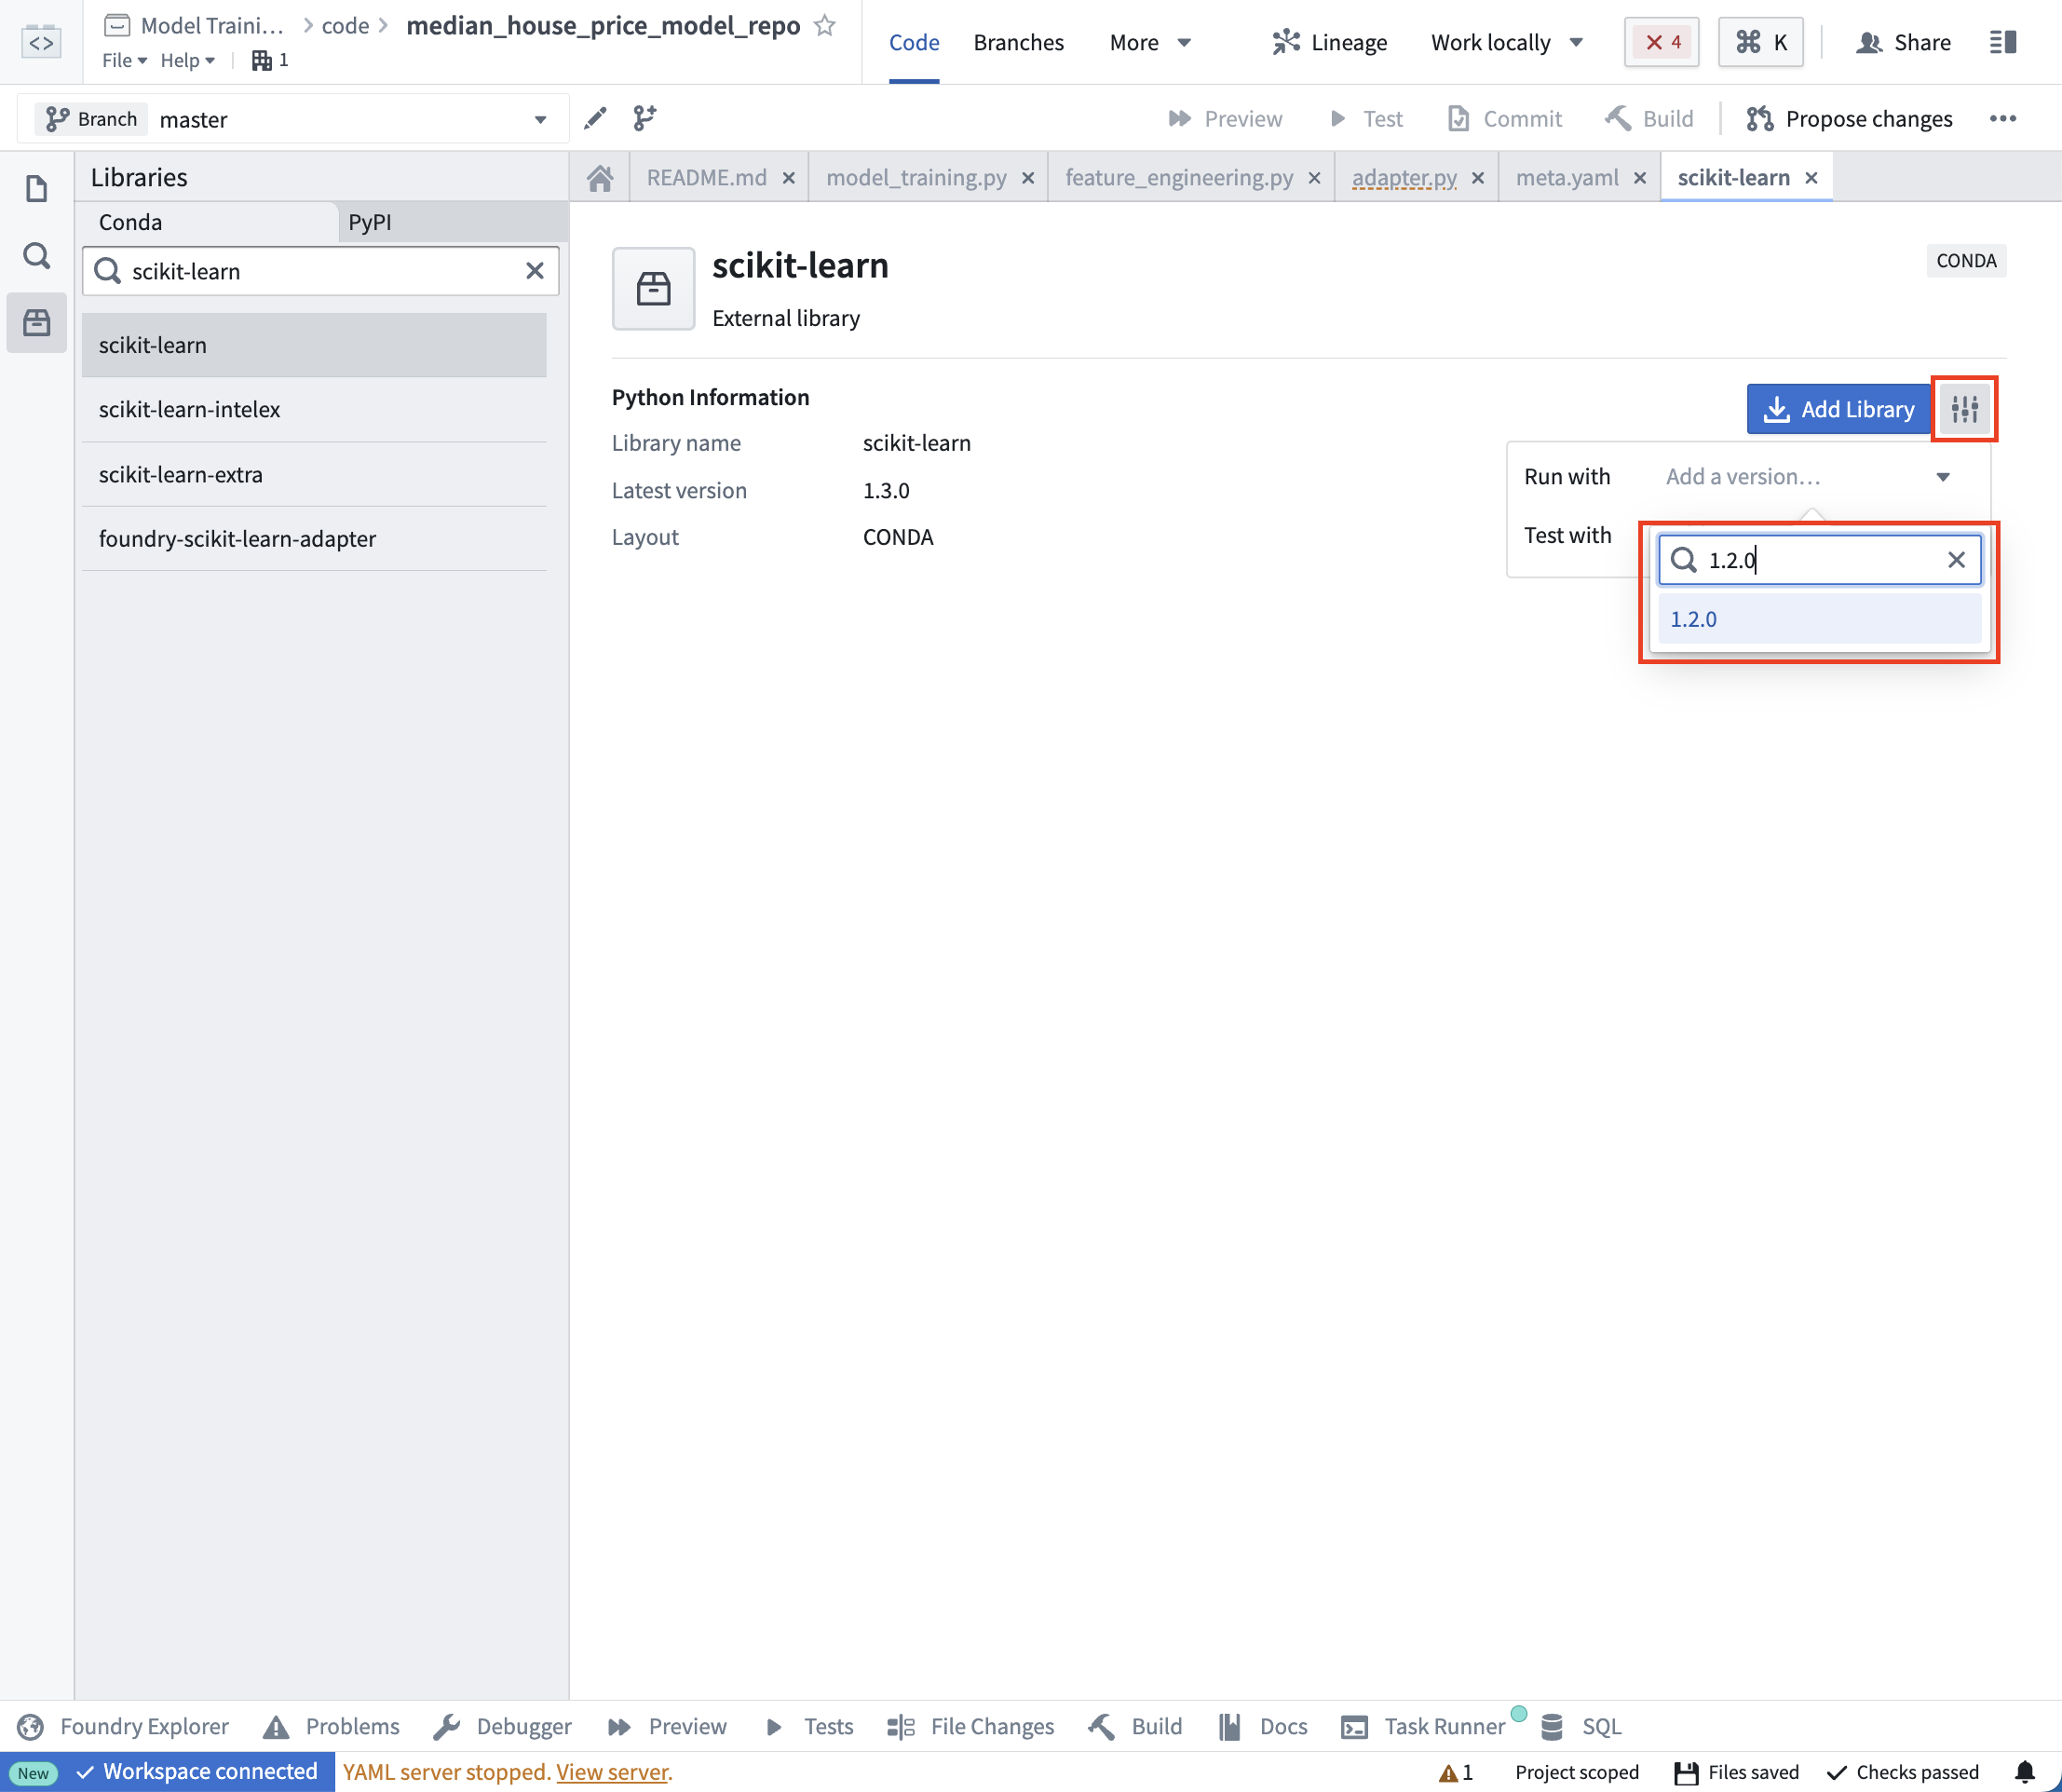Click Propose changes button
This screenshot has width=2062, height=1792.
click(x=1850, y=119)
